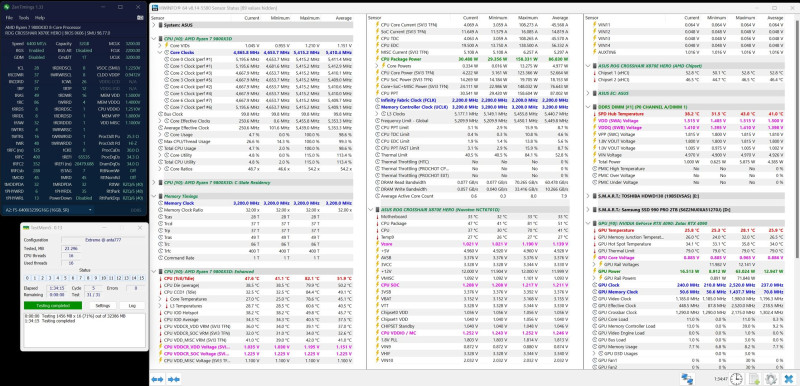Select GPU Core Load row
The width and height of the screenshot is (800, 386).
689,319
